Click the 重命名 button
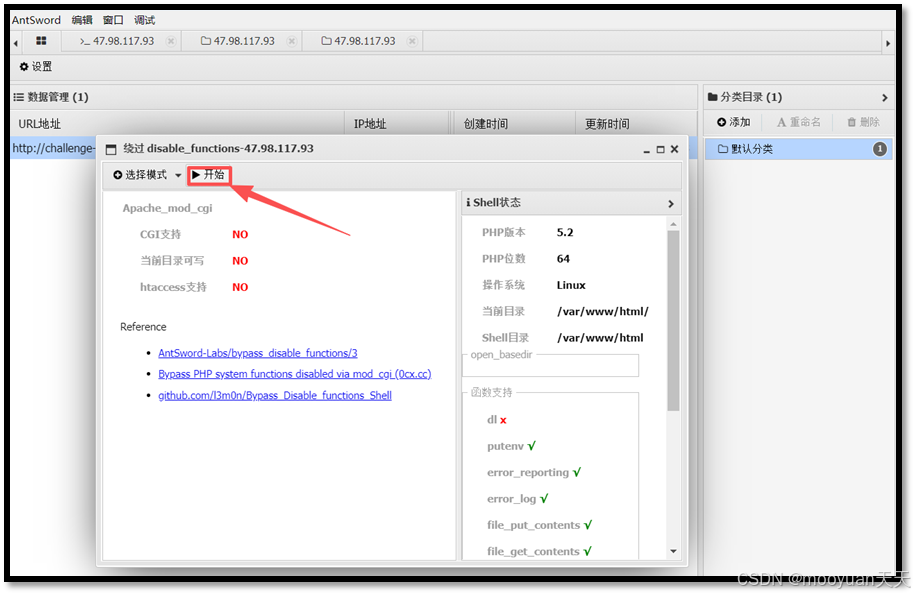The height and width of the screenshot is (595, 915). [799, 122]
